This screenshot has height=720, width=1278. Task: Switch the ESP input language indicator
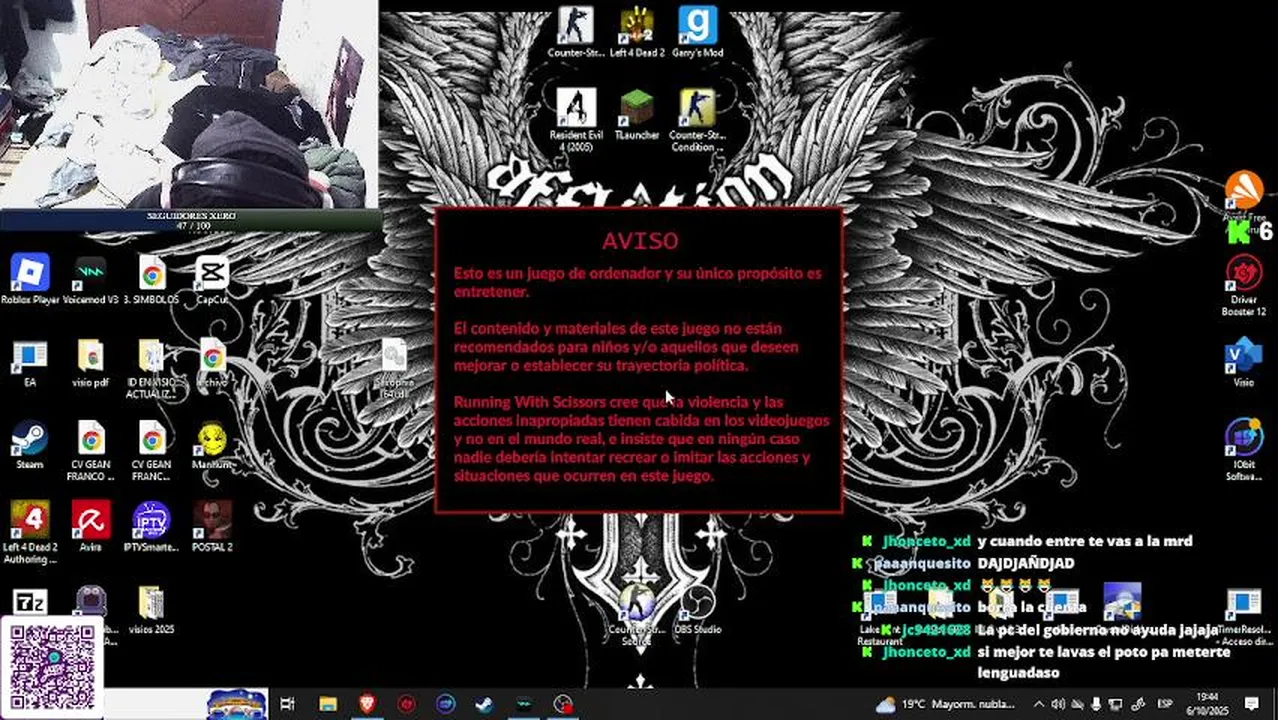click(x=1165, y=704)
